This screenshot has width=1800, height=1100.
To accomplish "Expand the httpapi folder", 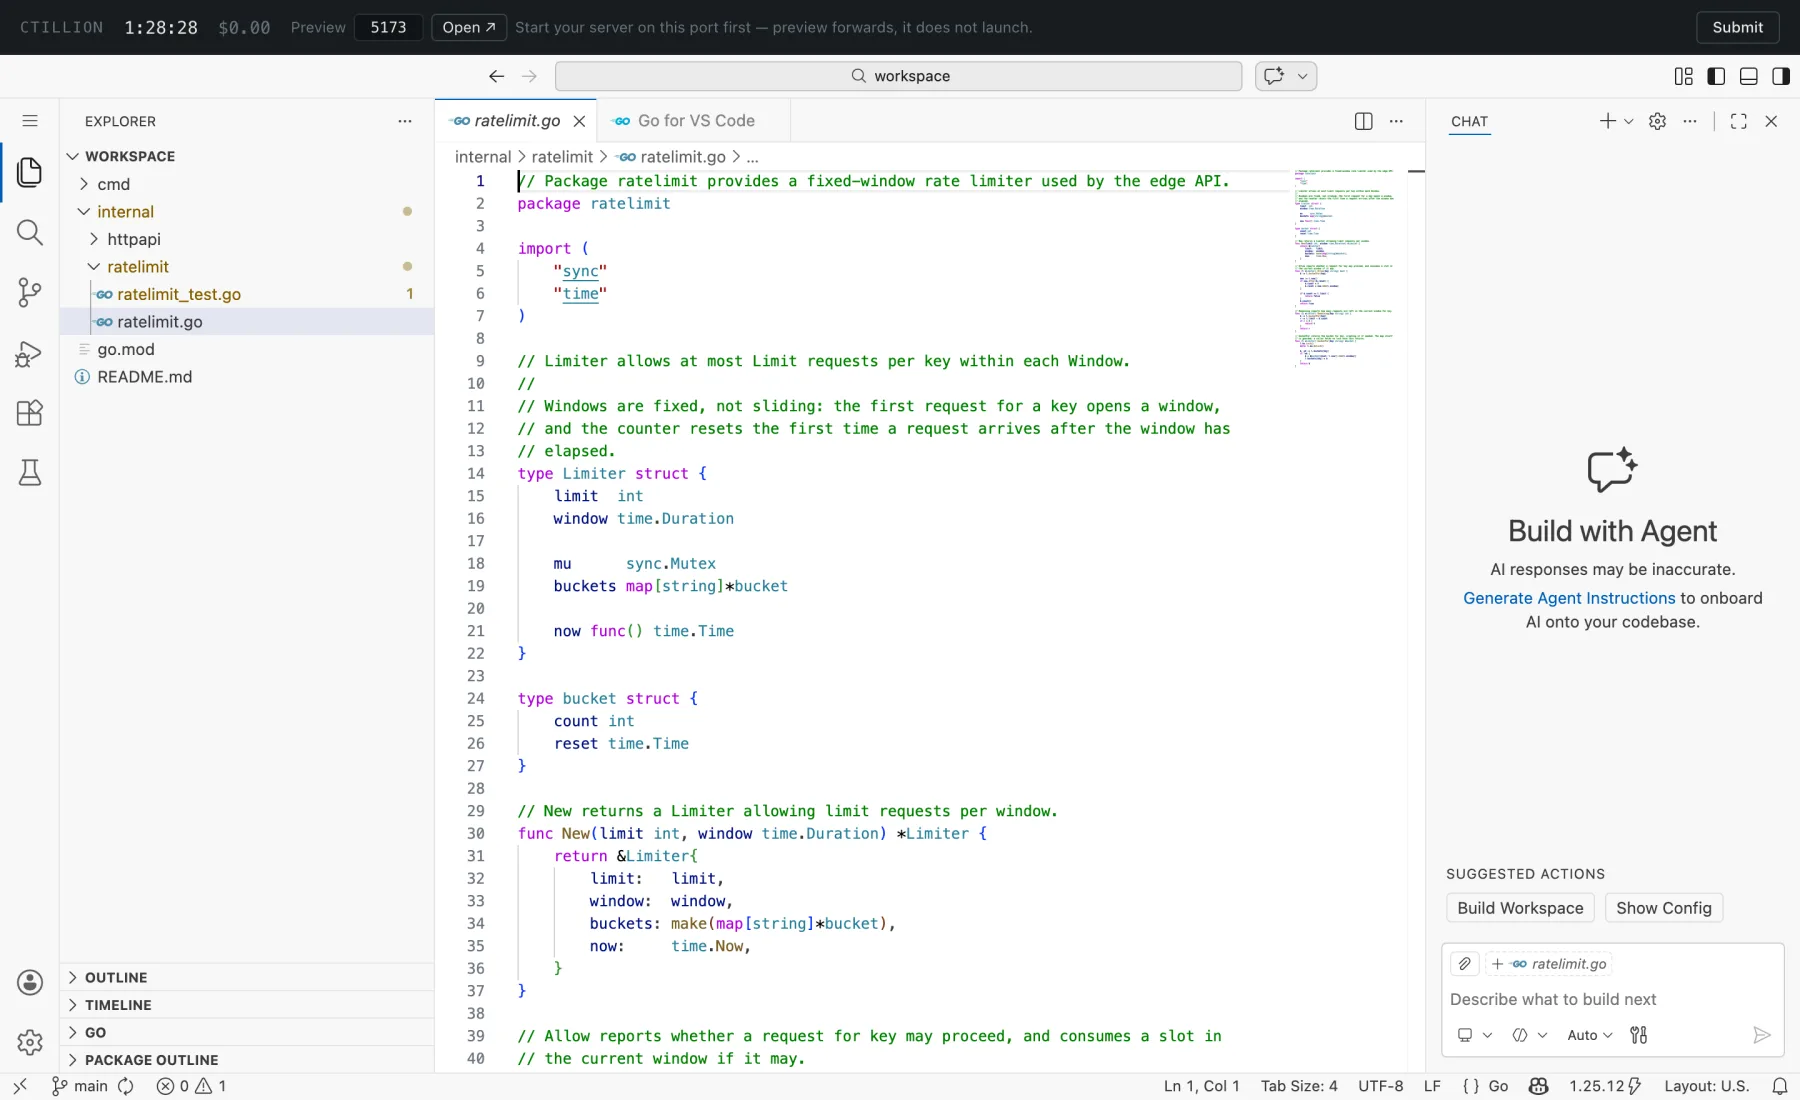I will 247,239.
